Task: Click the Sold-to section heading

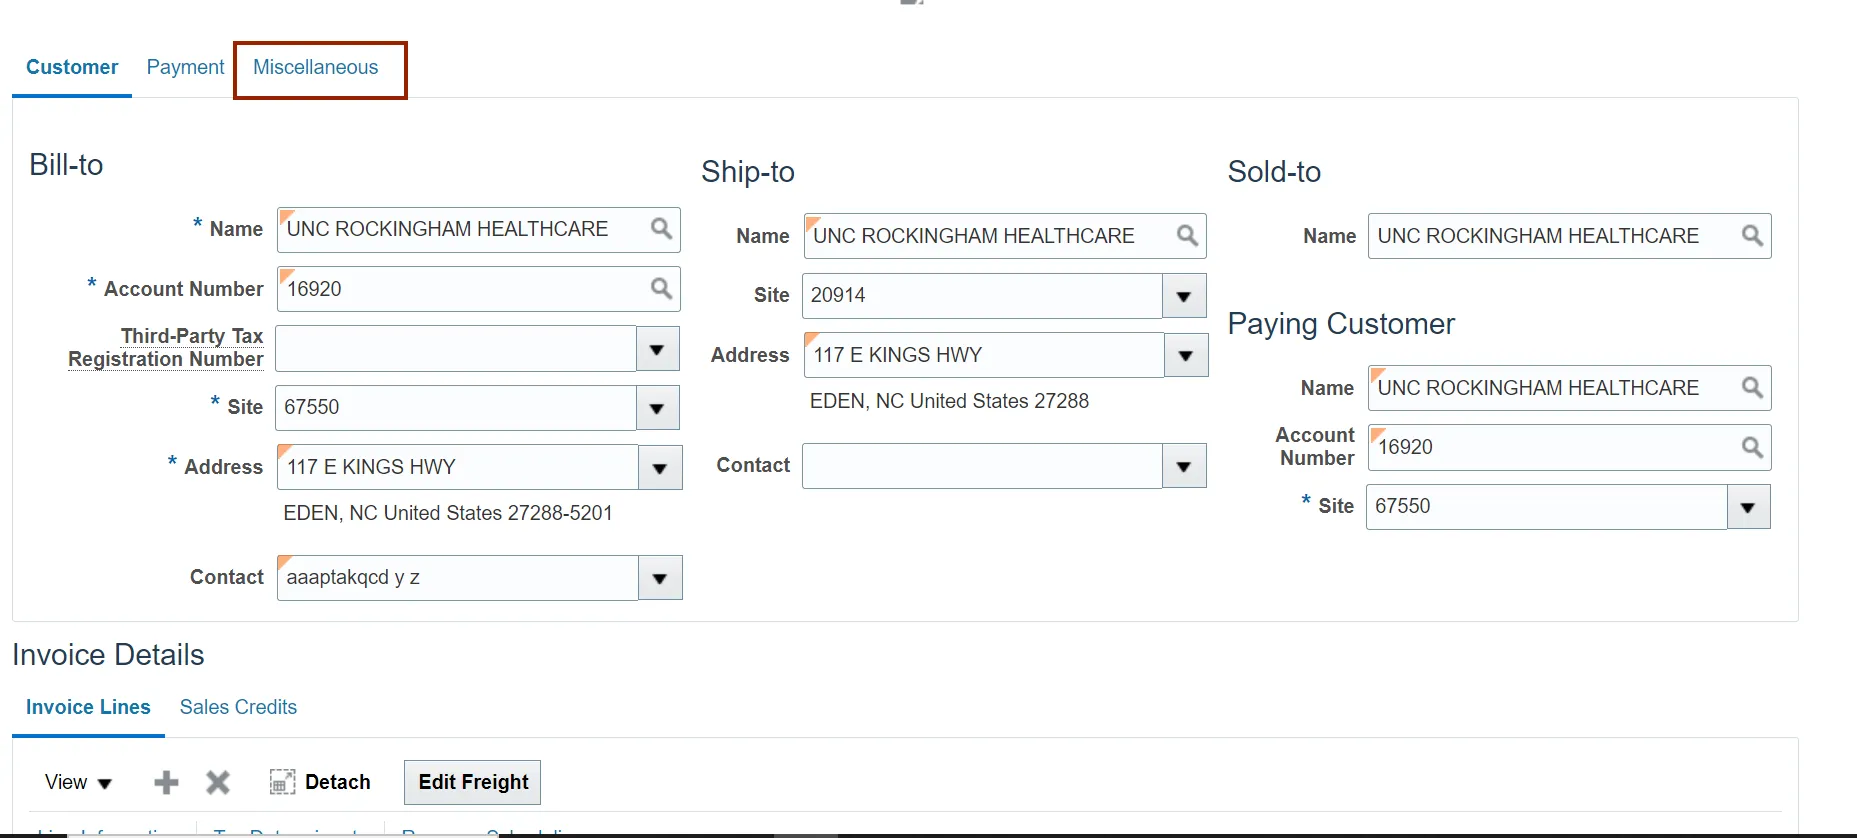Action: coord(1274,172)
